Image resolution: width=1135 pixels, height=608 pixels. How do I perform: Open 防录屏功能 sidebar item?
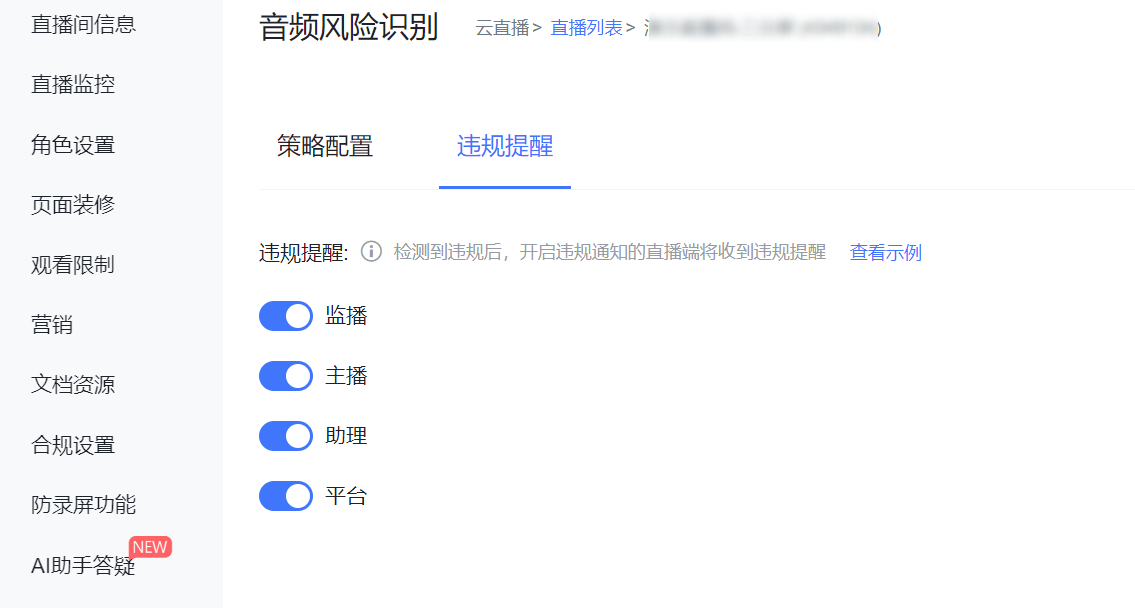(x=83, y=505)
